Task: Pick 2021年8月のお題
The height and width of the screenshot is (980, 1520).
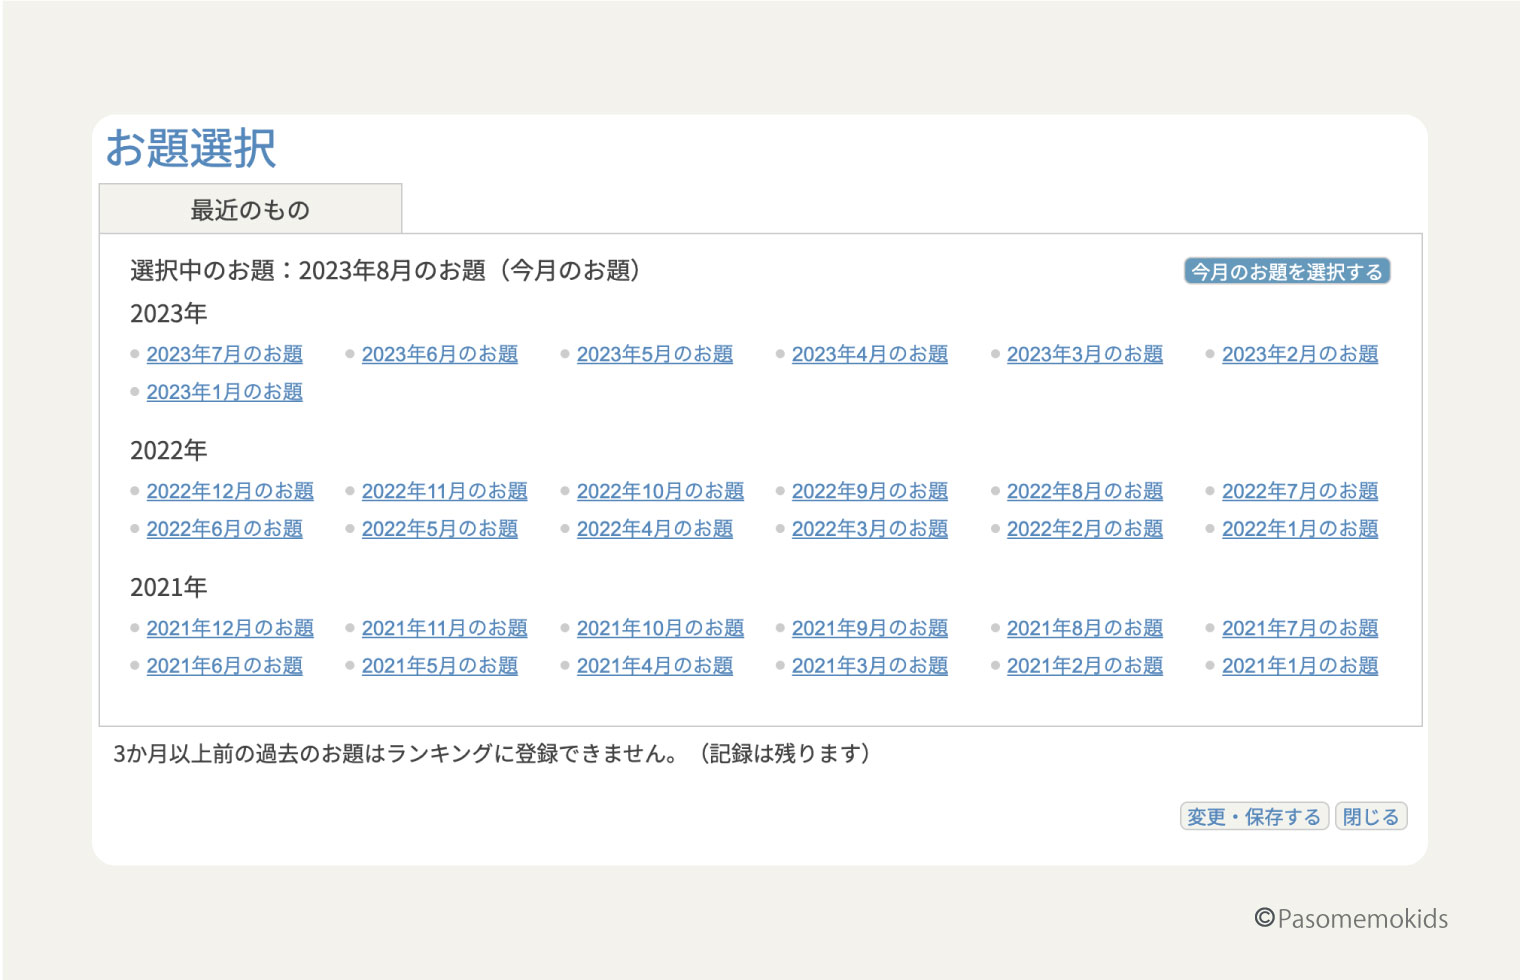Action: point(1084,628)
